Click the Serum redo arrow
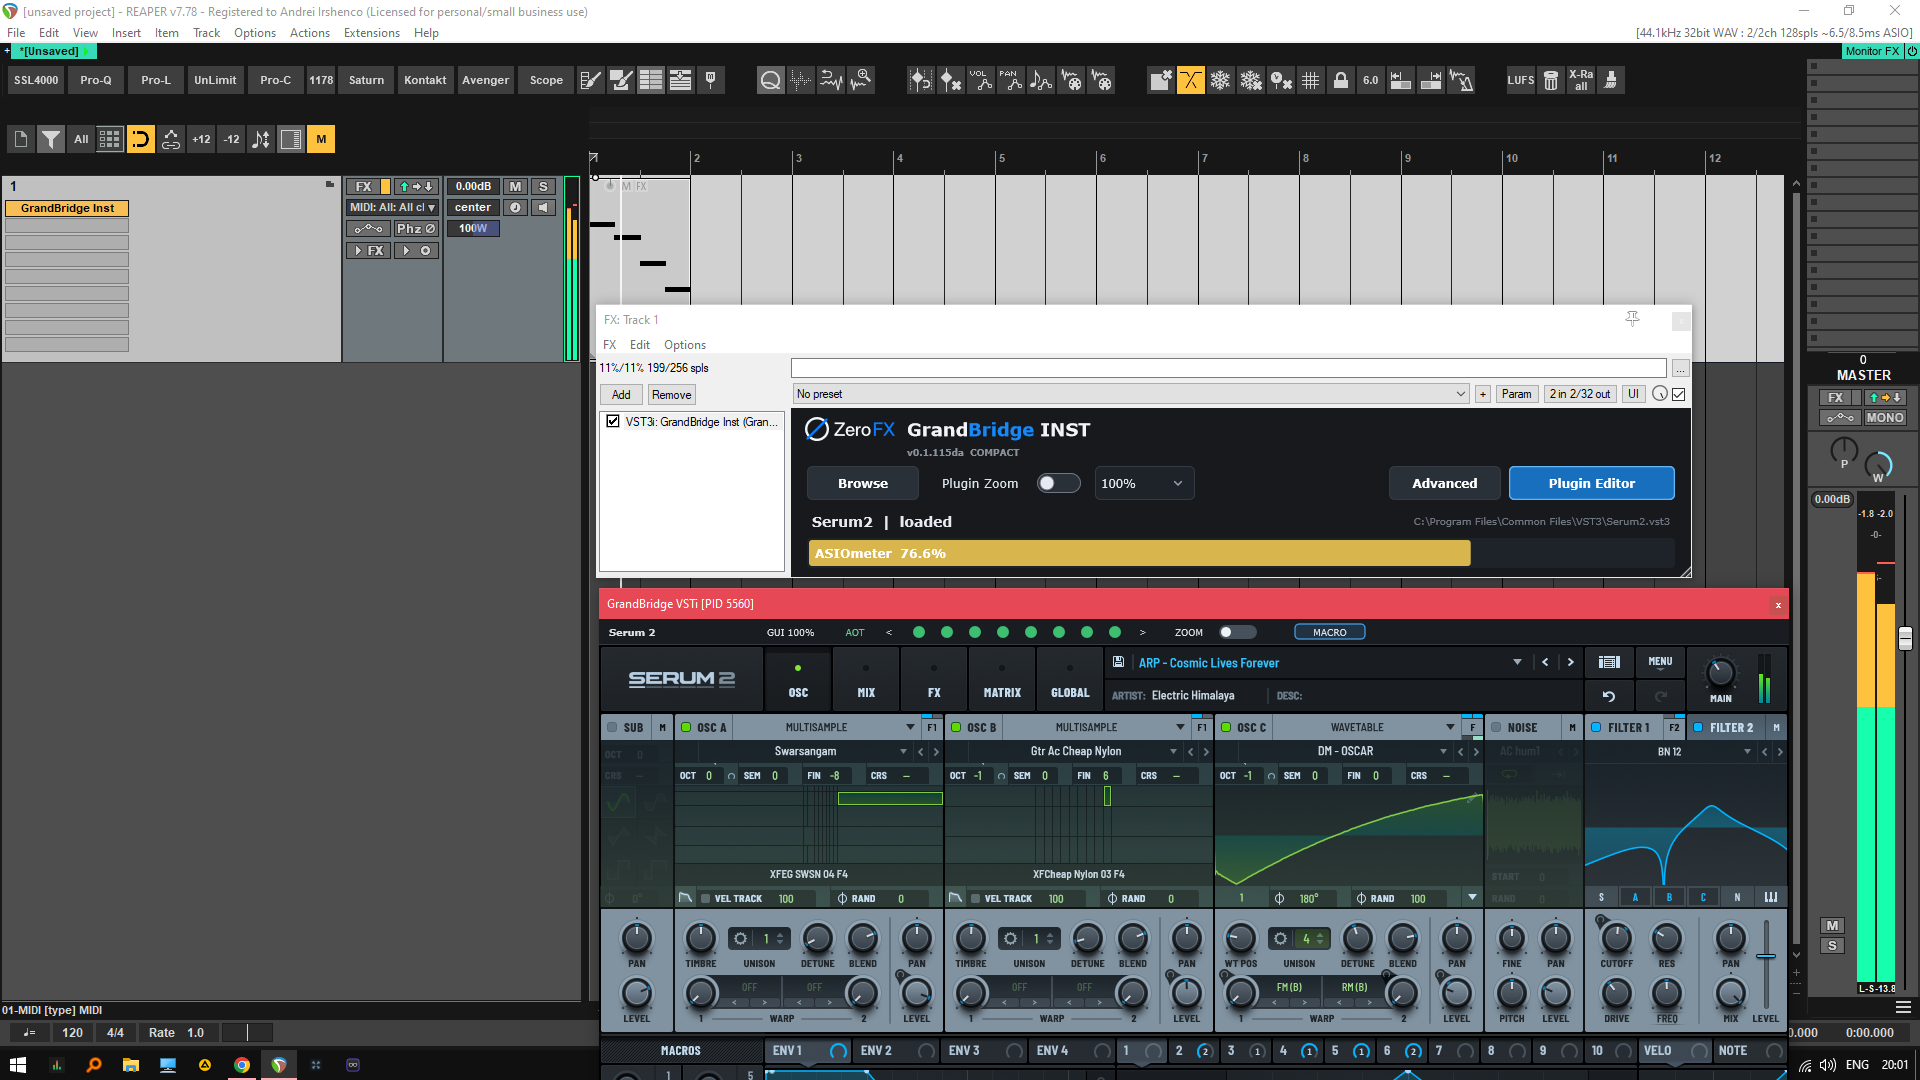The height and width of the screenshot is (1080, 1920). coord(1661,696)
